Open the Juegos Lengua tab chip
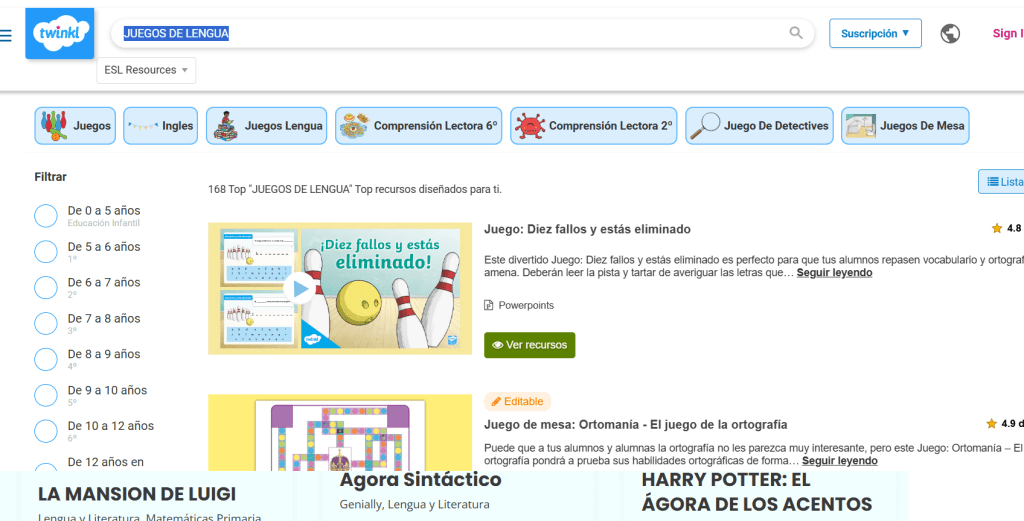 [267, 126]
